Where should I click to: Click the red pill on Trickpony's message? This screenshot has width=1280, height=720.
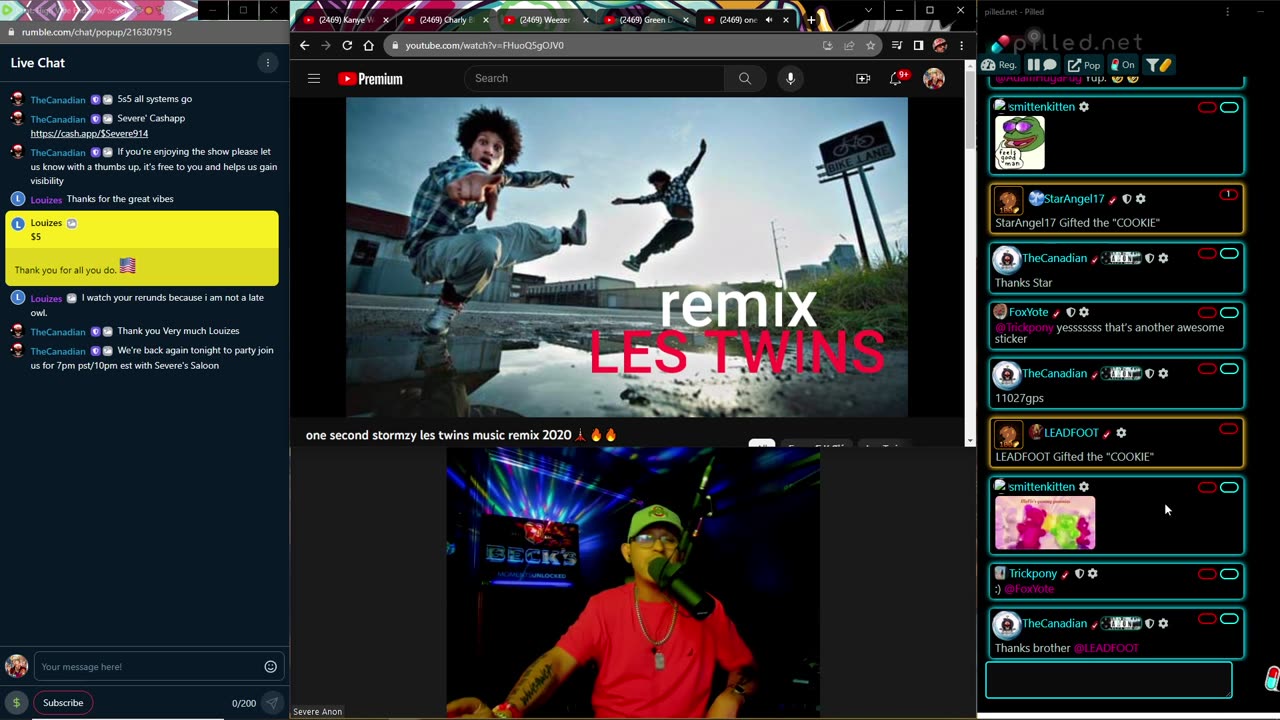coord(1207,574)
